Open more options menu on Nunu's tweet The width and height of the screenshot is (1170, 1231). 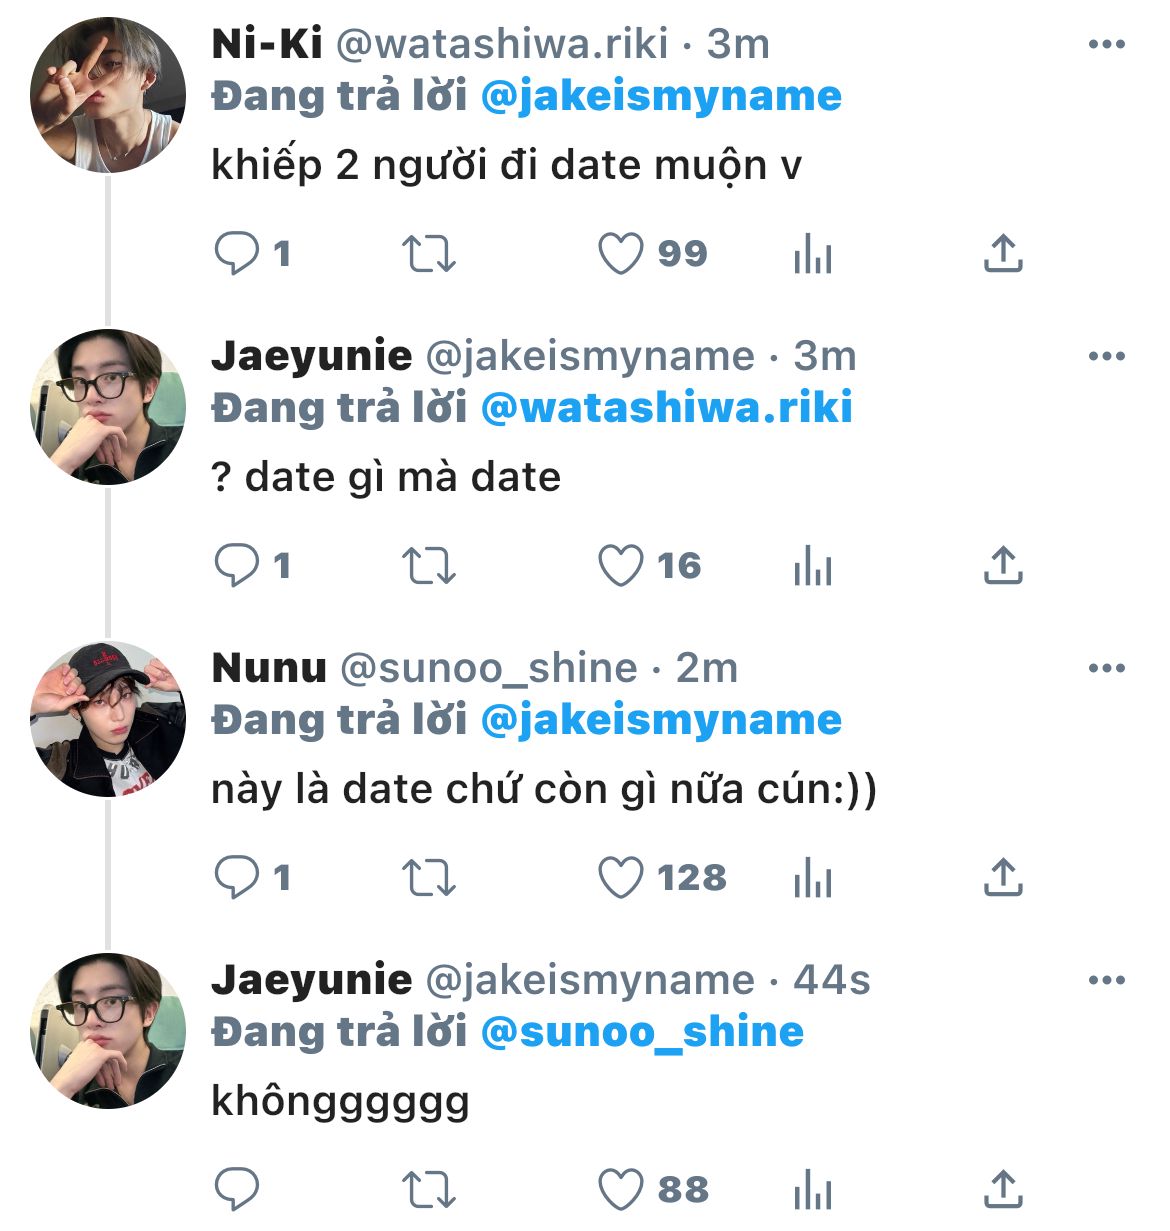click(x=1106, y=669)
